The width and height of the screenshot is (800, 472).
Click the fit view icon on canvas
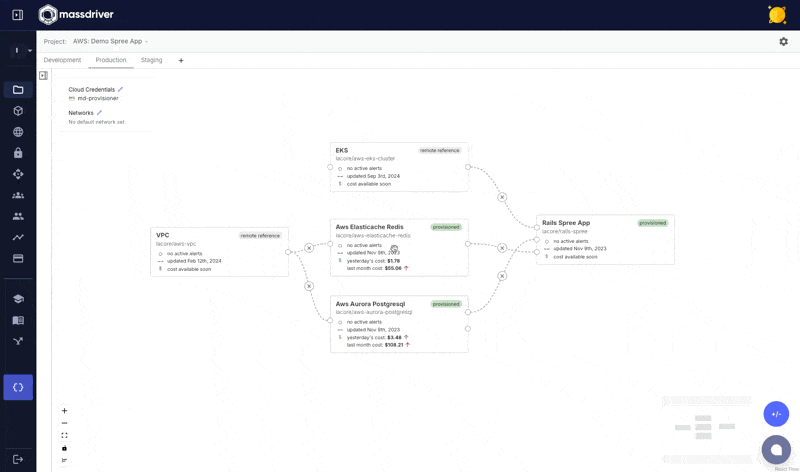(65, 435)
